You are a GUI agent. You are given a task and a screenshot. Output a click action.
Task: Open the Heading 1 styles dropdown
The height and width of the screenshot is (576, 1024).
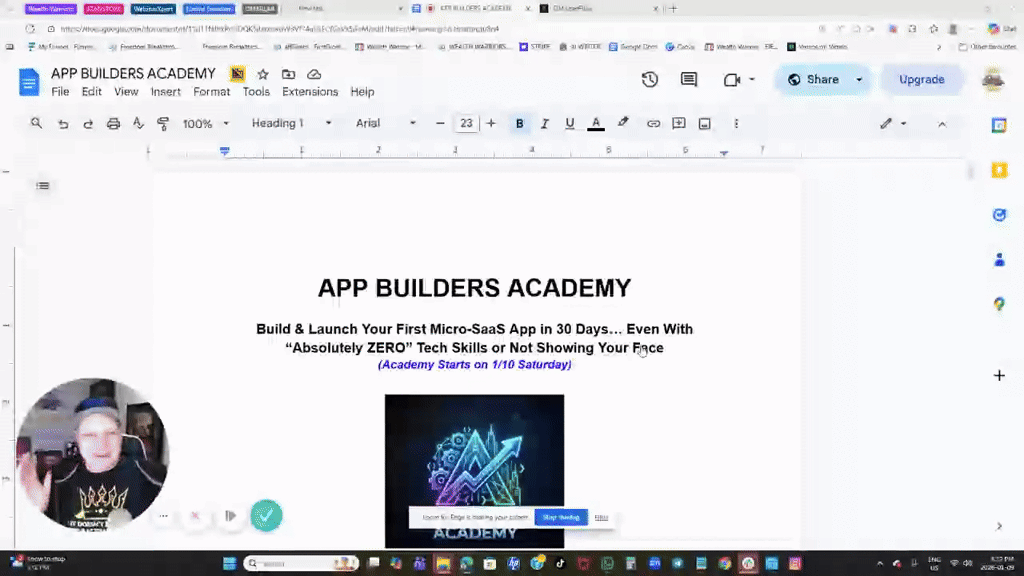pos(291,123)
